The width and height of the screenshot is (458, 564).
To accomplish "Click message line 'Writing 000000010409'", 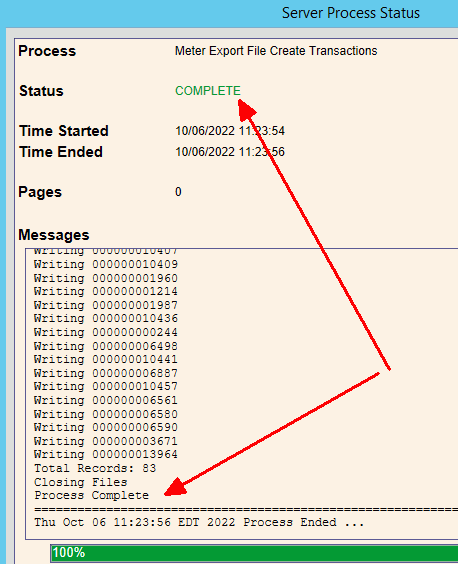I will (106, 264).
